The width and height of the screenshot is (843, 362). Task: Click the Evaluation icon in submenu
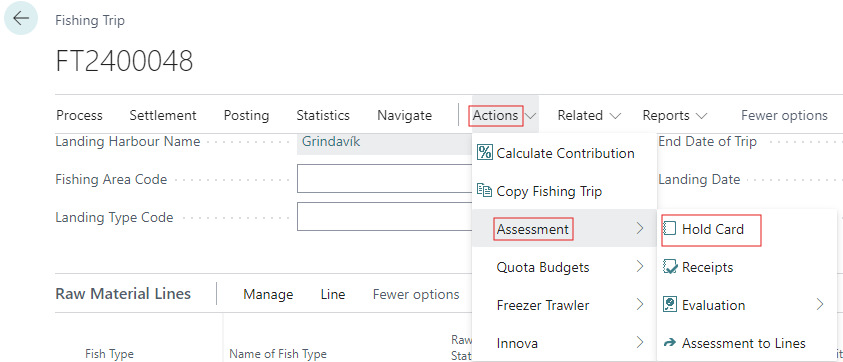[x=669, y=305]
